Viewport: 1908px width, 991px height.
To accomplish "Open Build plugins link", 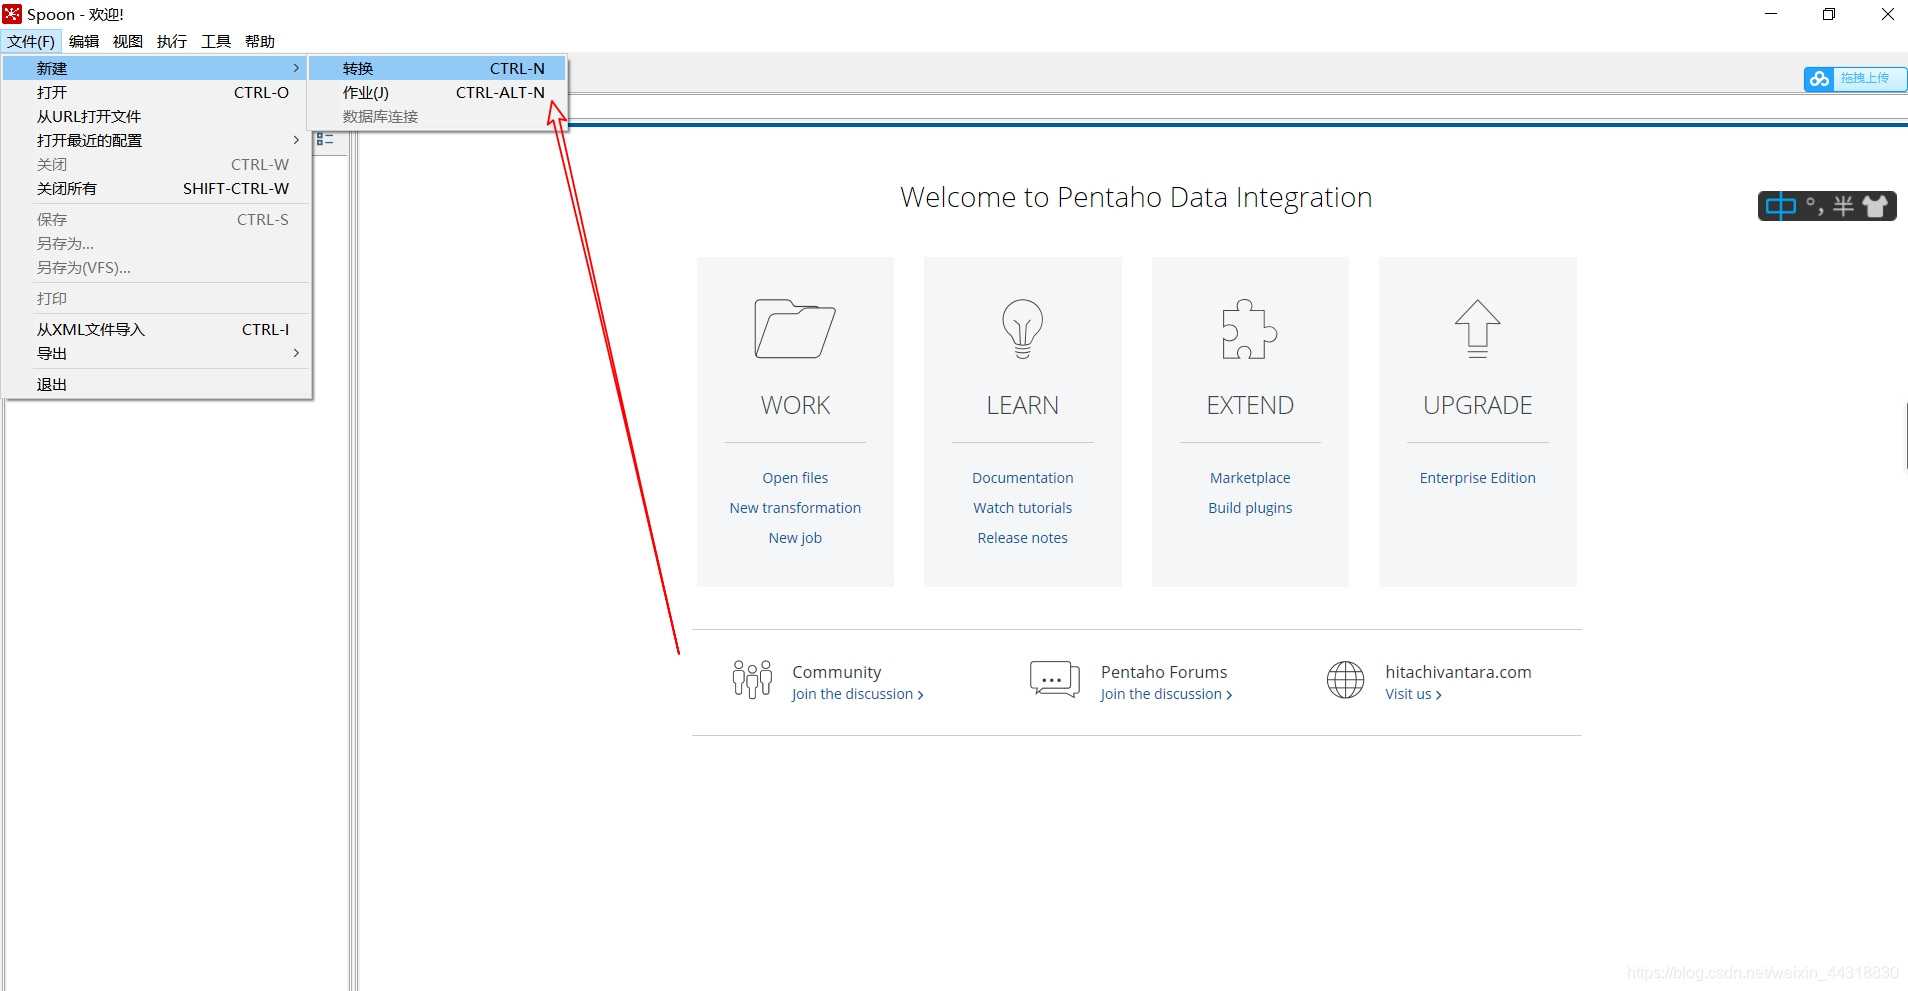I will [x=1250, y=508].
